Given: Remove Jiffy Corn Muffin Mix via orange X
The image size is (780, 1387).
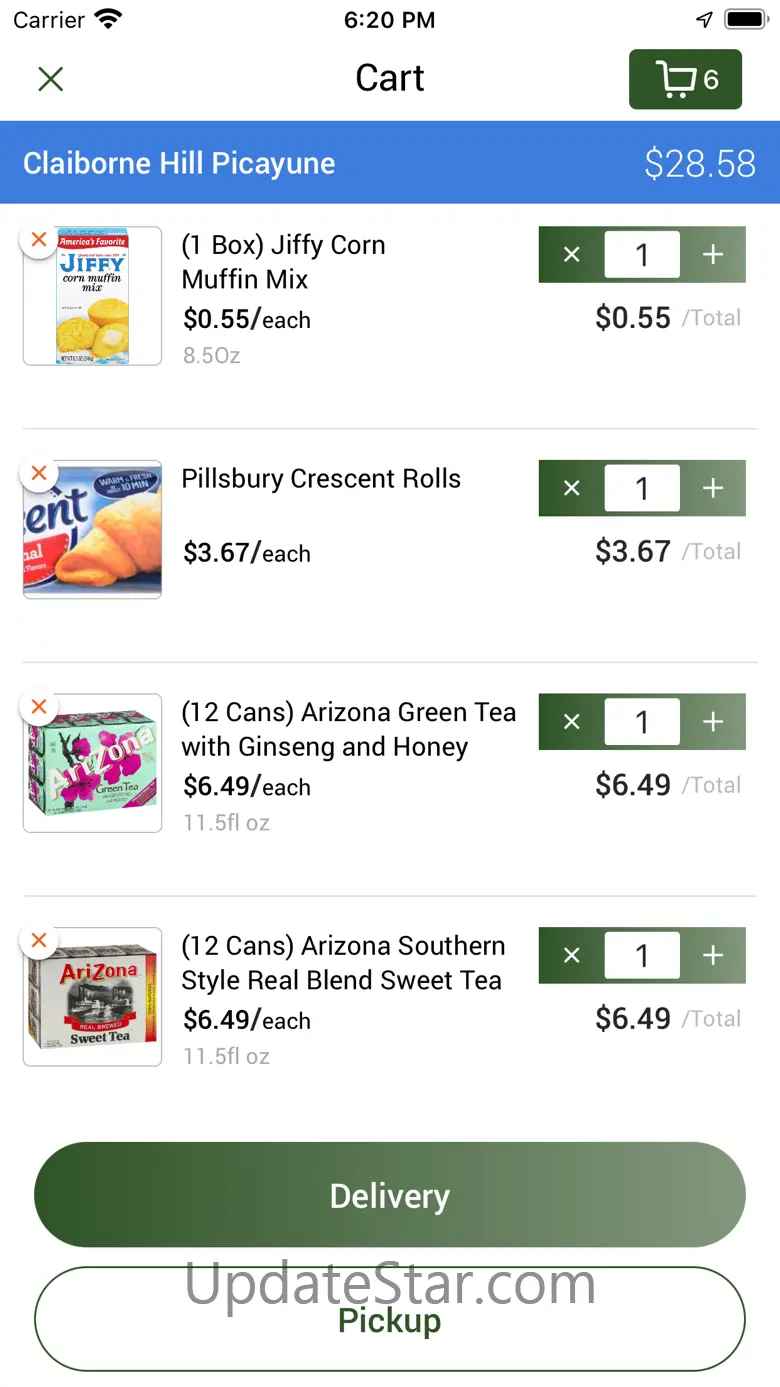Looking at the screenshot, I should [39, 239].
